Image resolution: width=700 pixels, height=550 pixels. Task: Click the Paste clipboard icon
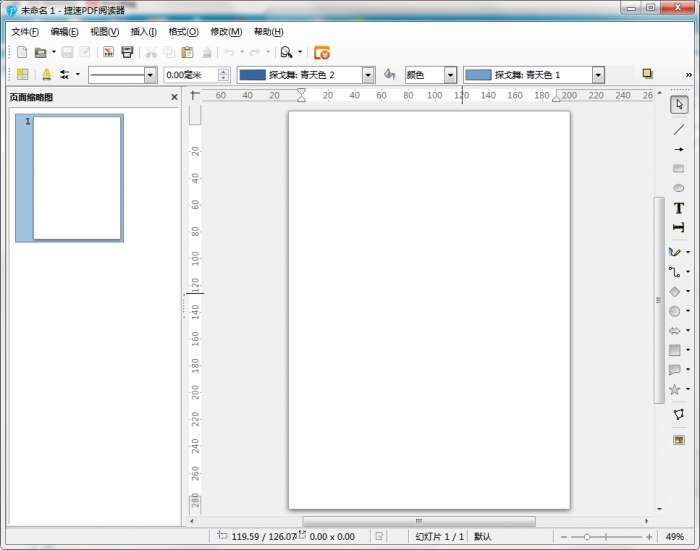187,52
